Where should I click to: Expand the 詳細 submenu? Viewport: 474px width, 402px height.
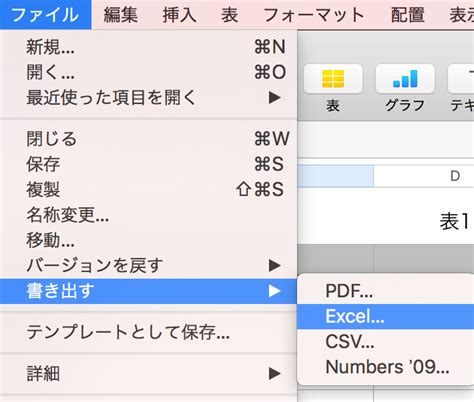pos(148,374)
